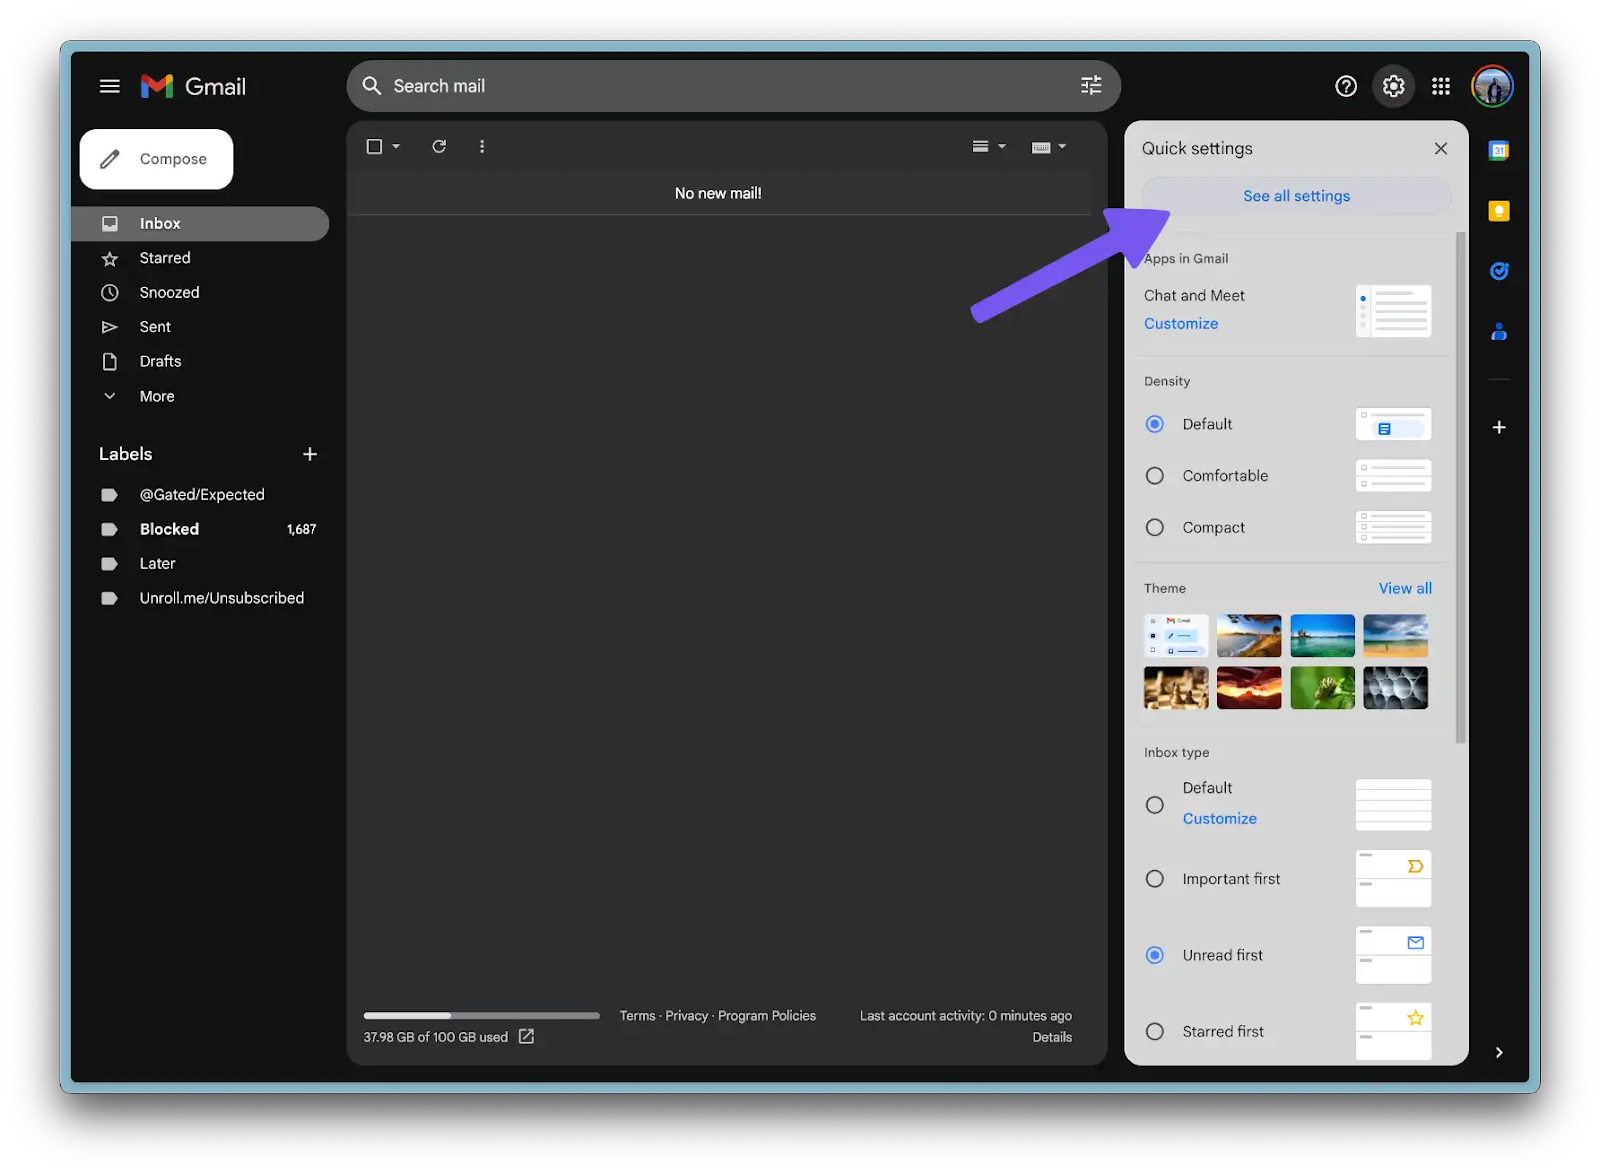Image resolution: width=1600 pixels, height=1173 pixels.
Task: Select the chess pieces theme
Action: pos(1176,688)
